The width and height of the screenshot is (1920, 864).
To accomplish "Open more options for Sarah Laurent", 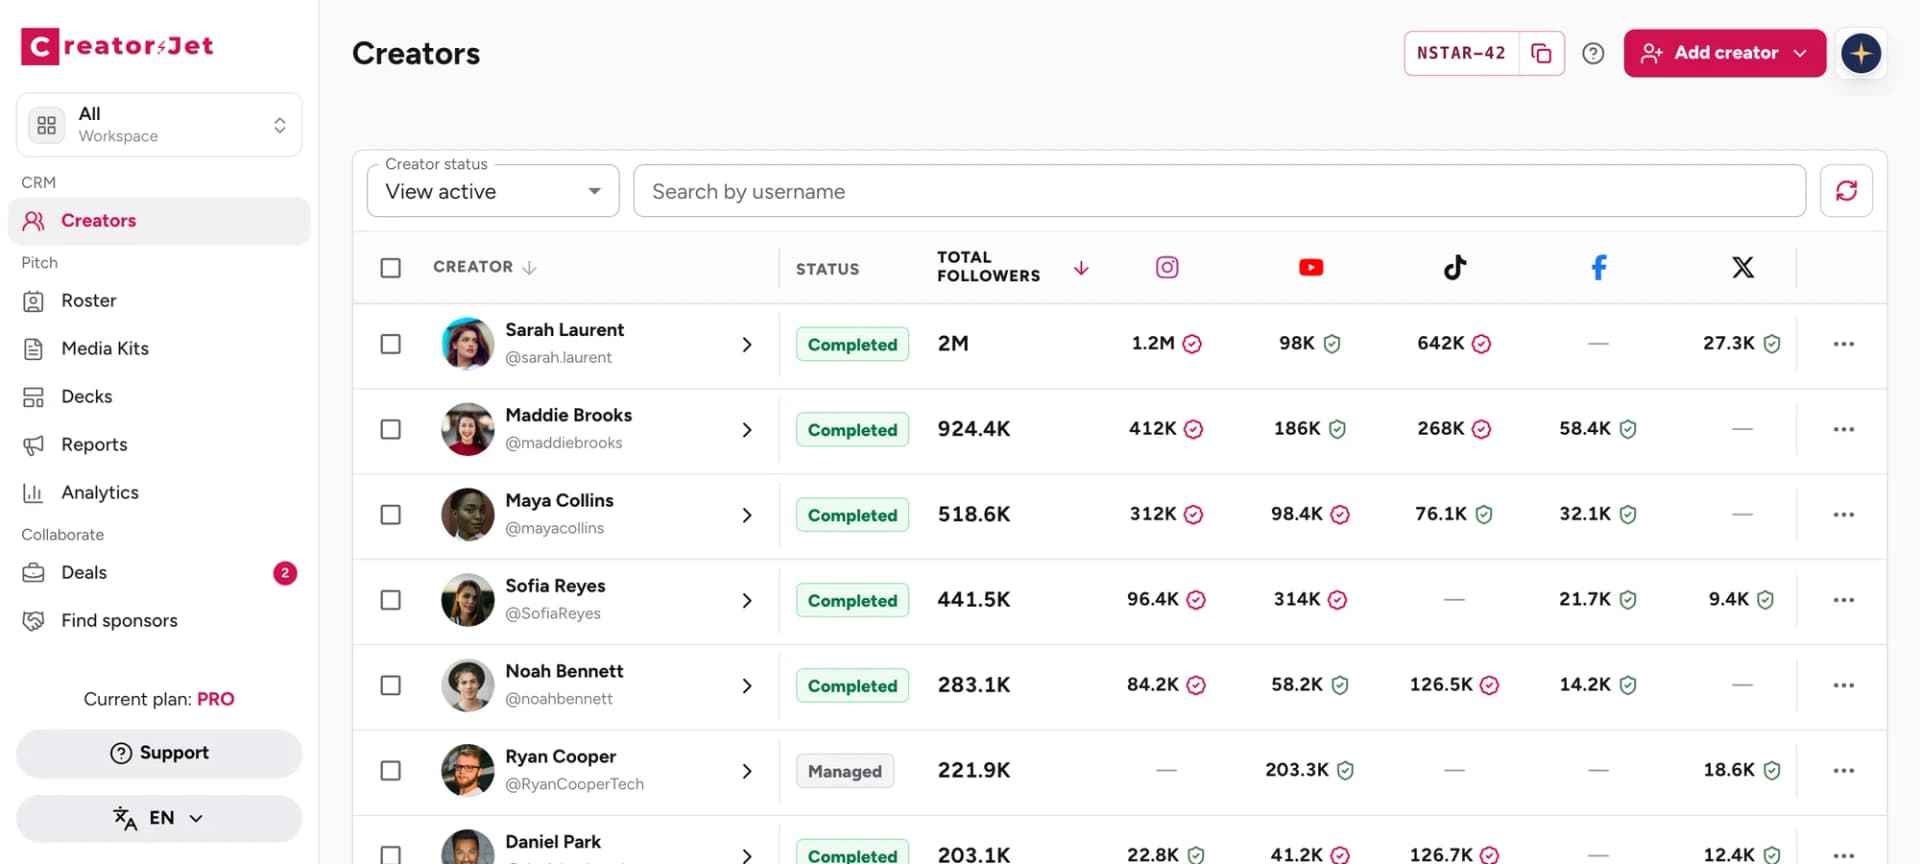I will coord(1844,344).
